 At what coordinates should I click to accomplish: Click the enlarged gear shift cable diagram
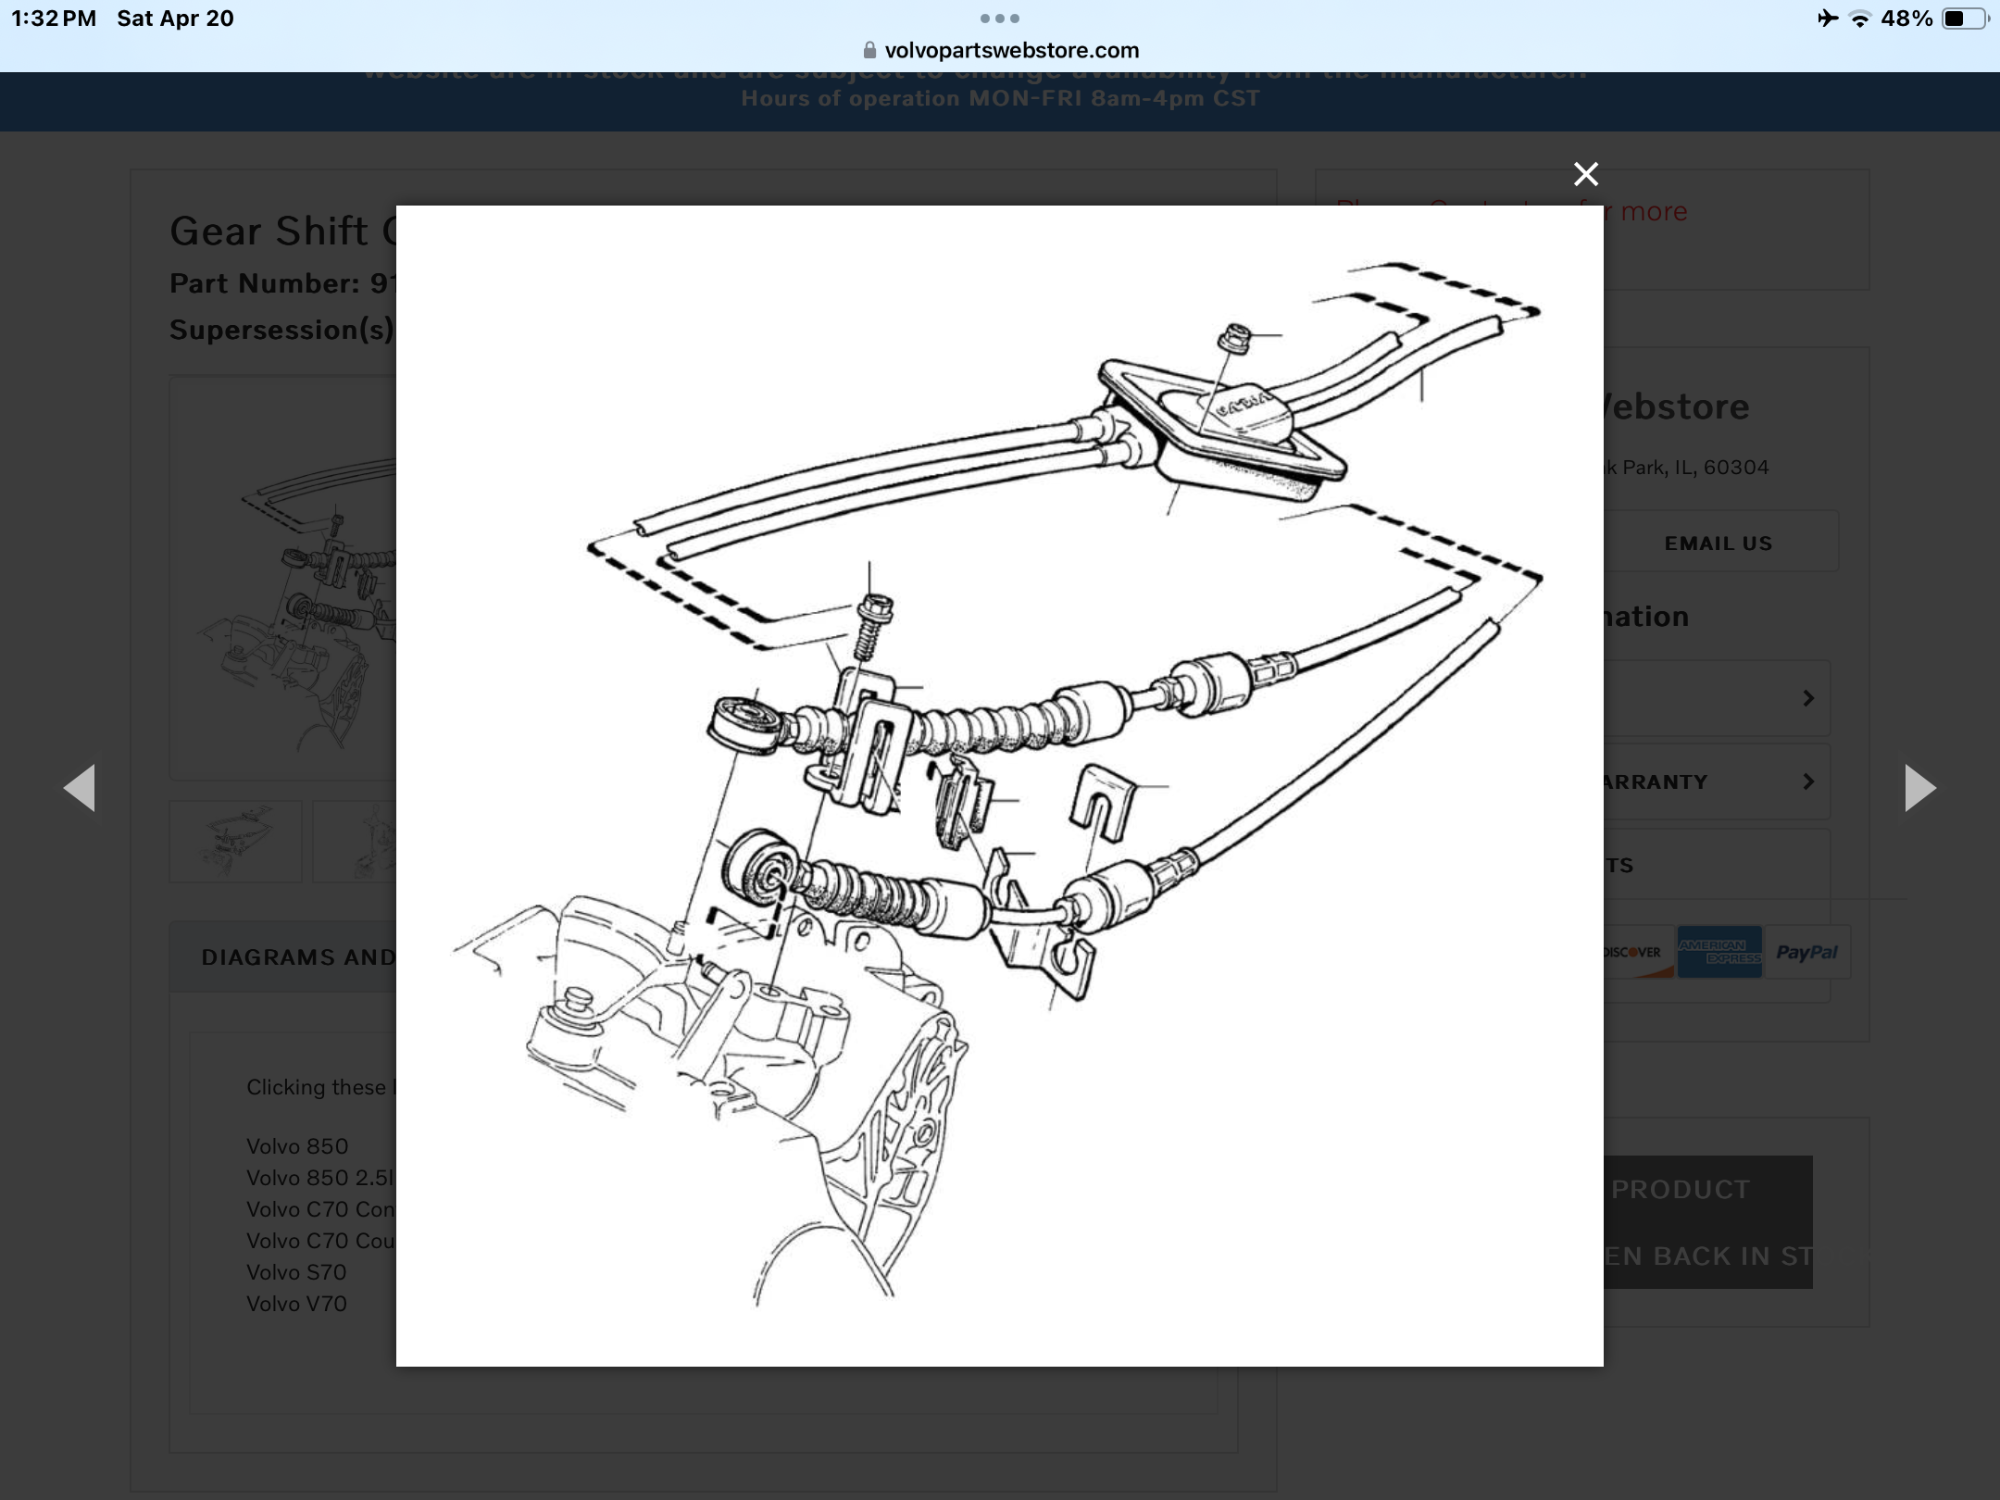coord(999,785)
